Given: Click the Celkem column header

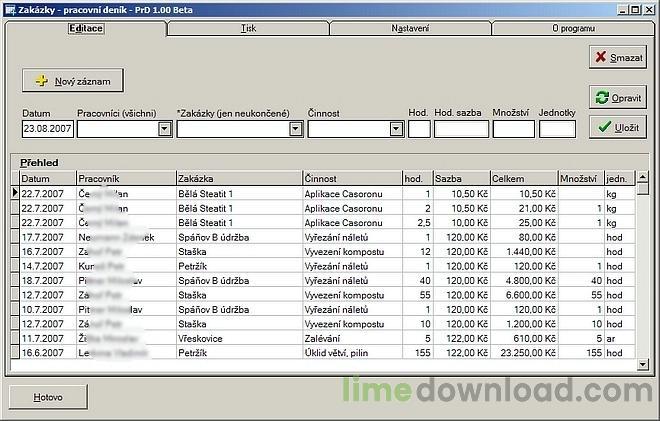Looking at the screenshot, I should tap(524, 178).
